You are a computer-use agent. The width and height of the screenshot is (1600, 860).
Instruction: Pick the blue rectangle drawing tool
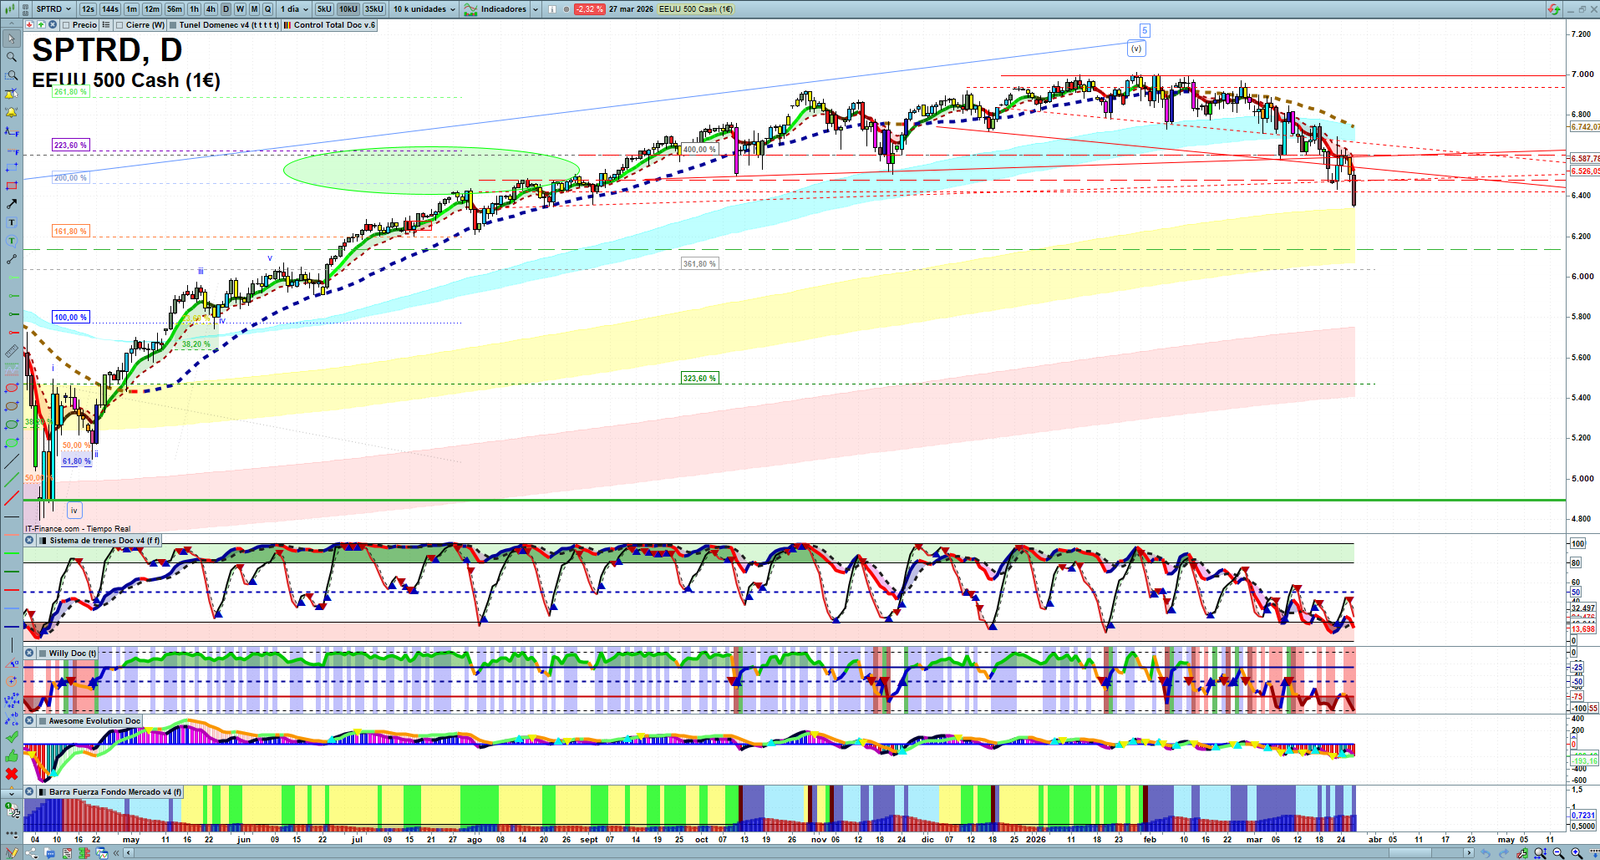(11, 167)
